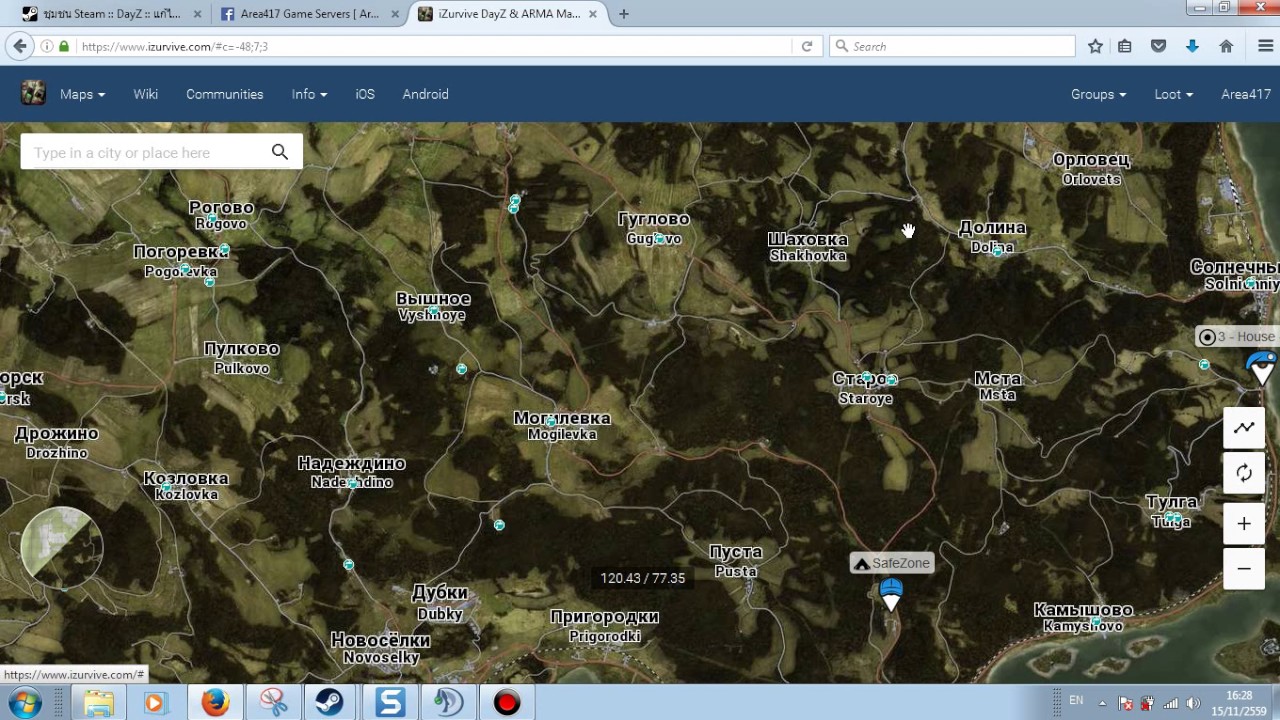1280x720 pixels.
Task: Click the 'Staroye' town label
Action: click(x=866, y=399)
